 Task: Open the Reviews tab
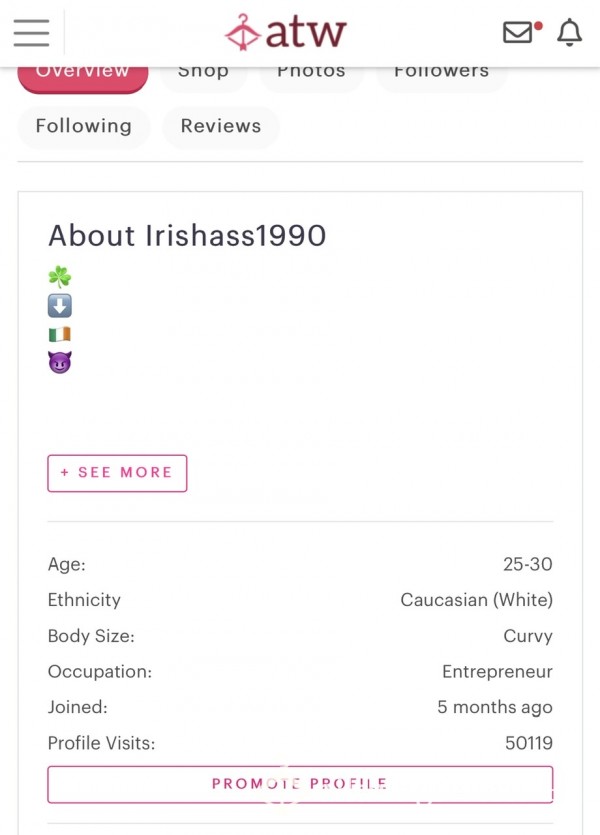point(221,126)
